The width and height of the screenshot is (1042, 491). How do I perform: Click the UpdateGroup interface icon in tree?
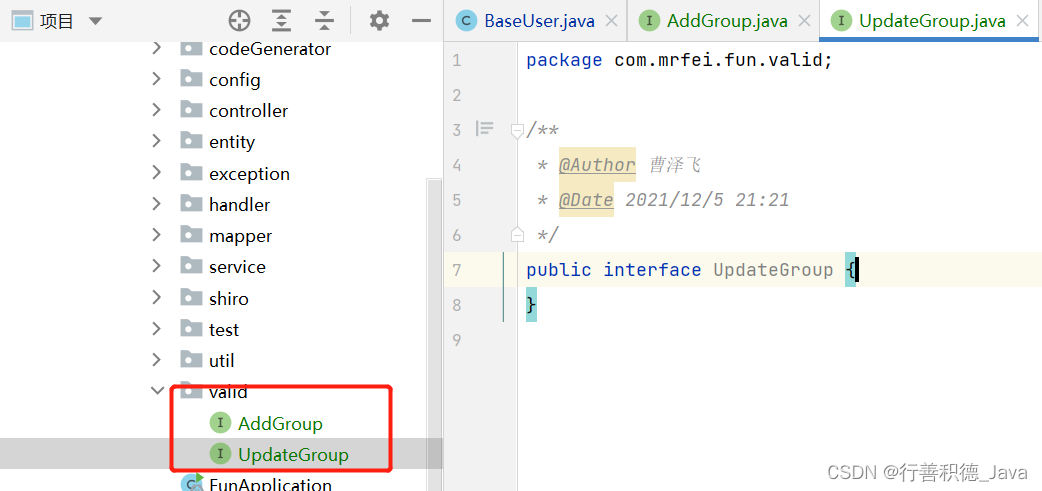pos(220,454)
